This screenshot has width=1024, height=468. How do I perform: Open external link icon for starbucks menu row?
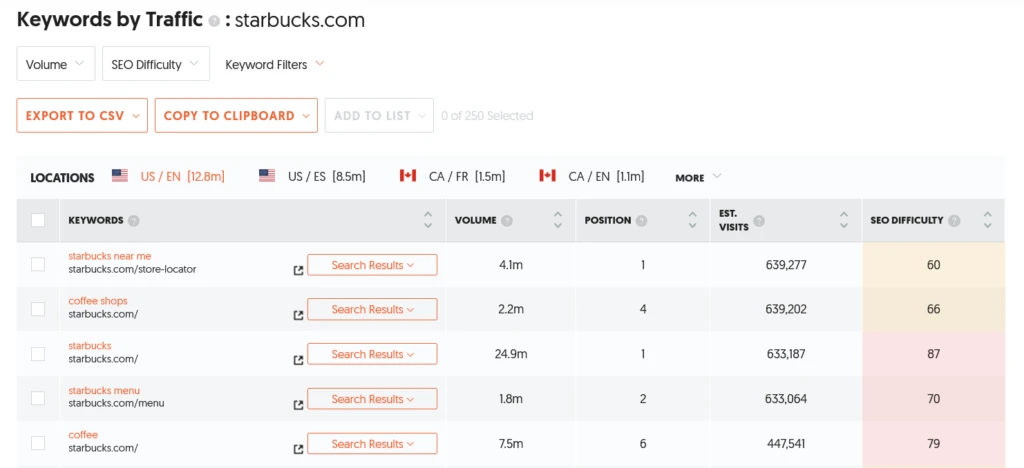(x=298, y=405)
